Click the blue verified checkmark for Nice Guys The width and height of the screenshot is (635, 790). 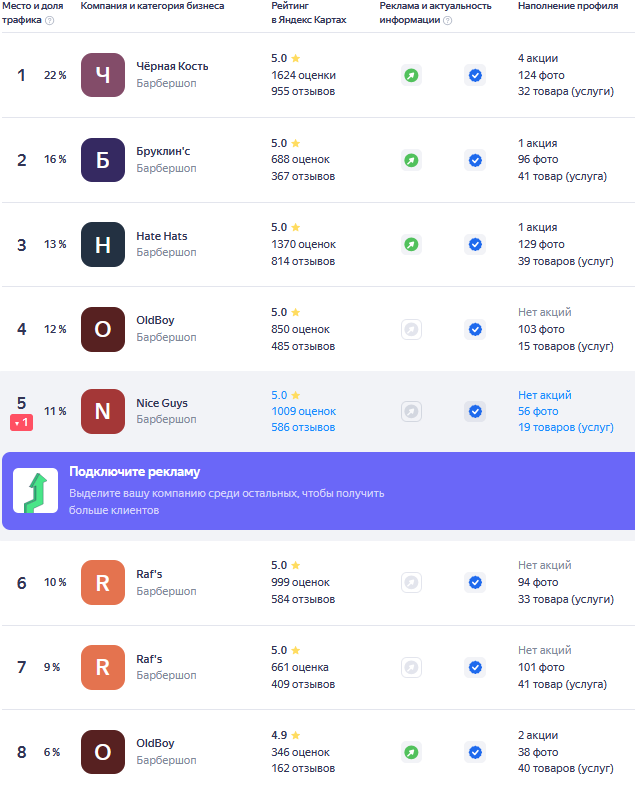pyautogui.click(x=475, y=411)
